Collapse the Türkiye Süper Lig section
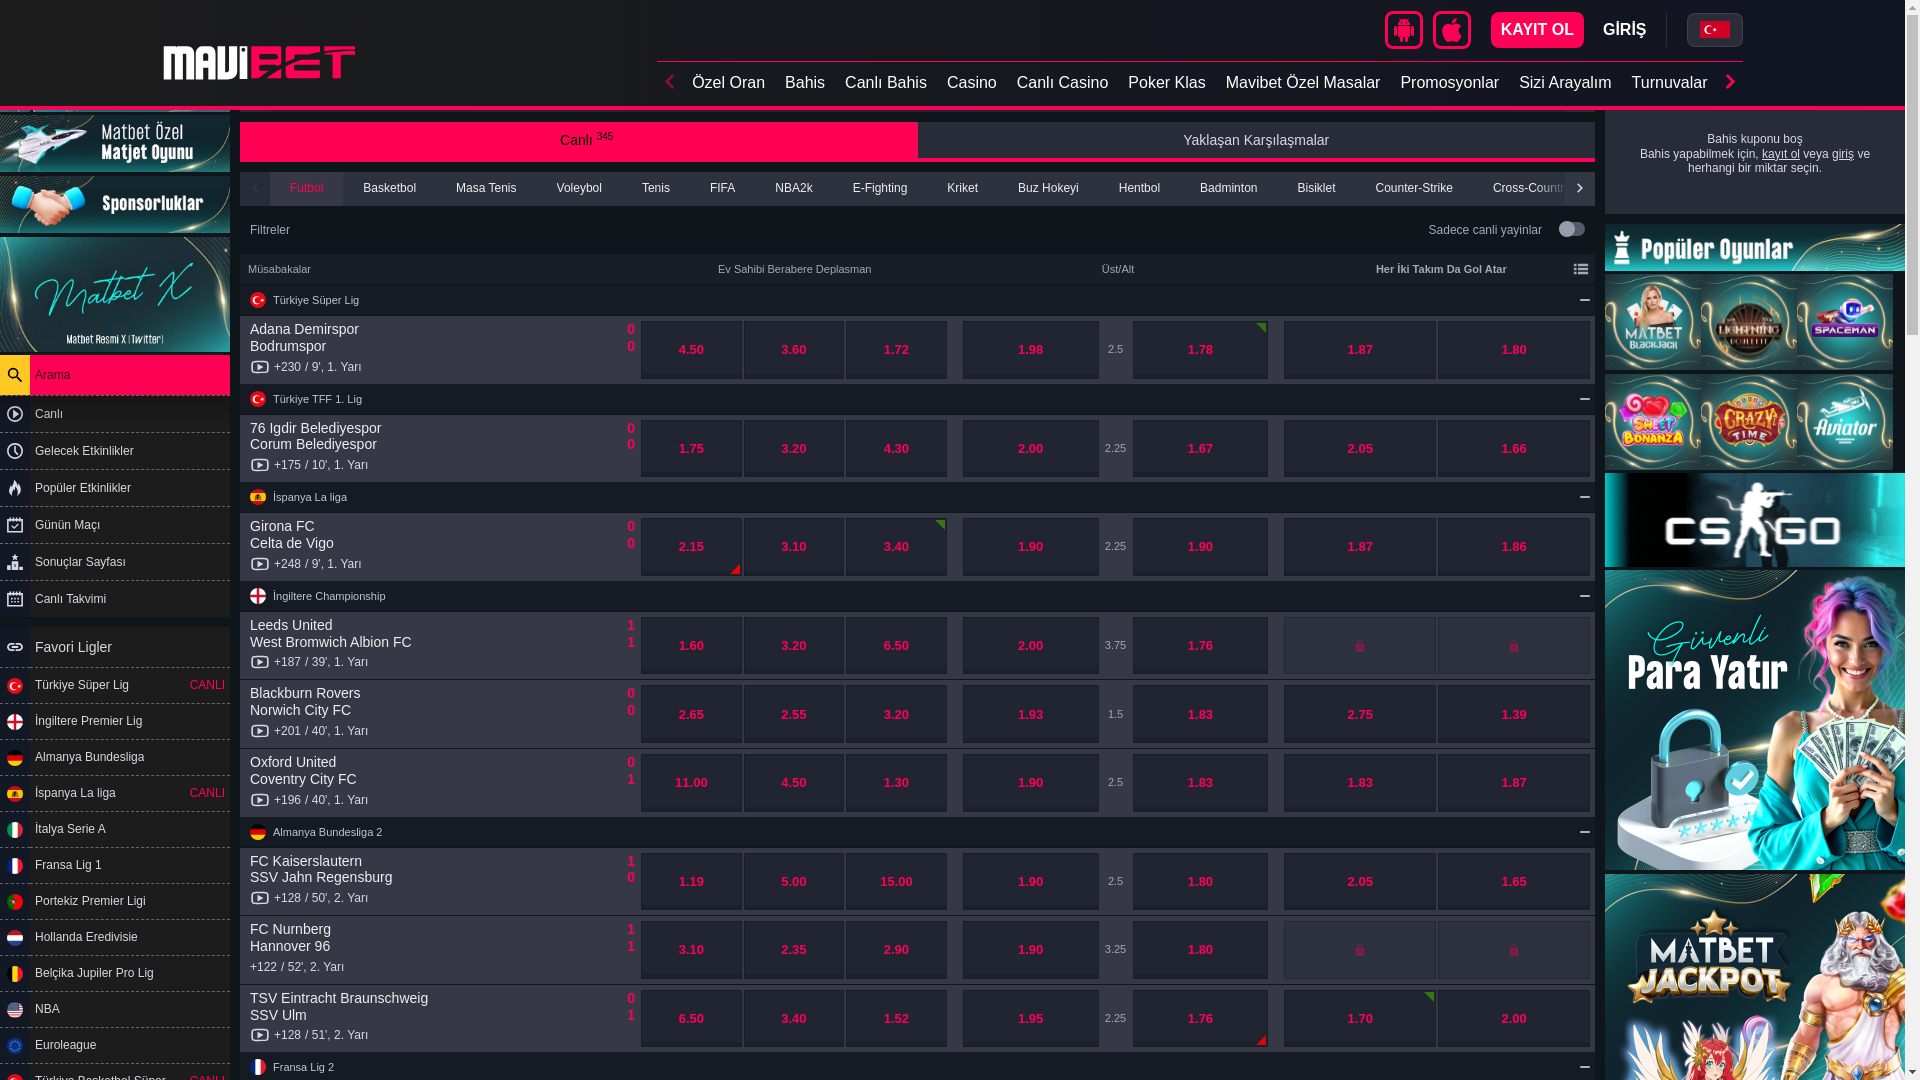This screenshot has height=1080, width=1920. tap(1584, 300)
